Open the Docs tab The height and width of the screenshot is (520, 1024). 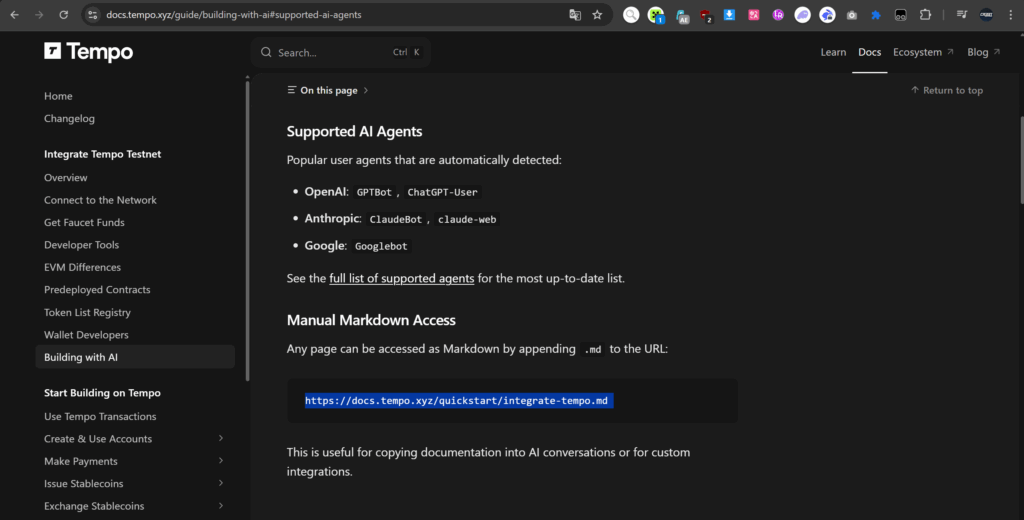[869, 52]
